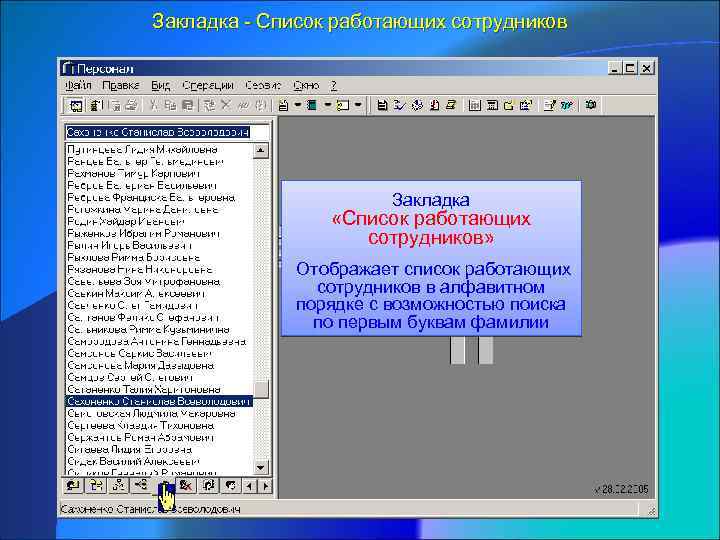Open dropdown arrow beside the document icon
This screenshot has width=720, height=540.
click(x=298, y=106)
